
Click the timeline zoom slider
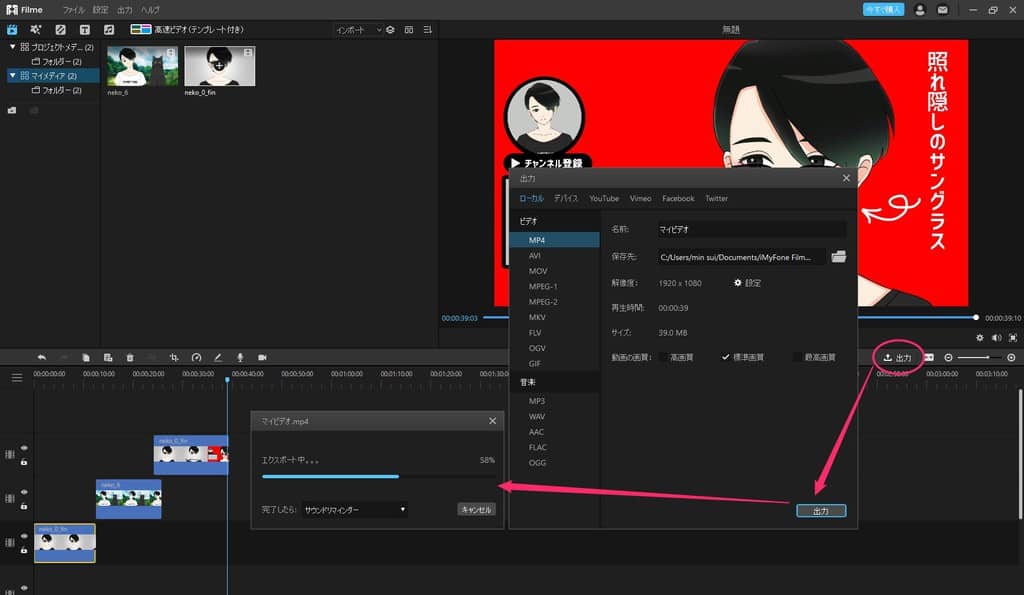pos(979,357)
